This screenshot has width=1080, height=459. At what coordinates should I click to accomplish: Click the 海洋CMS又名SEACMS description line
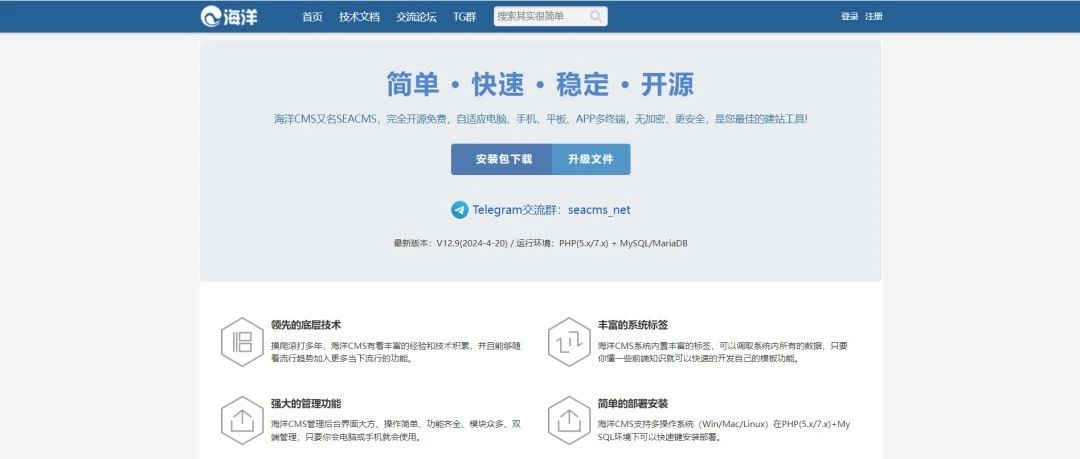click(x=541, y=119)
